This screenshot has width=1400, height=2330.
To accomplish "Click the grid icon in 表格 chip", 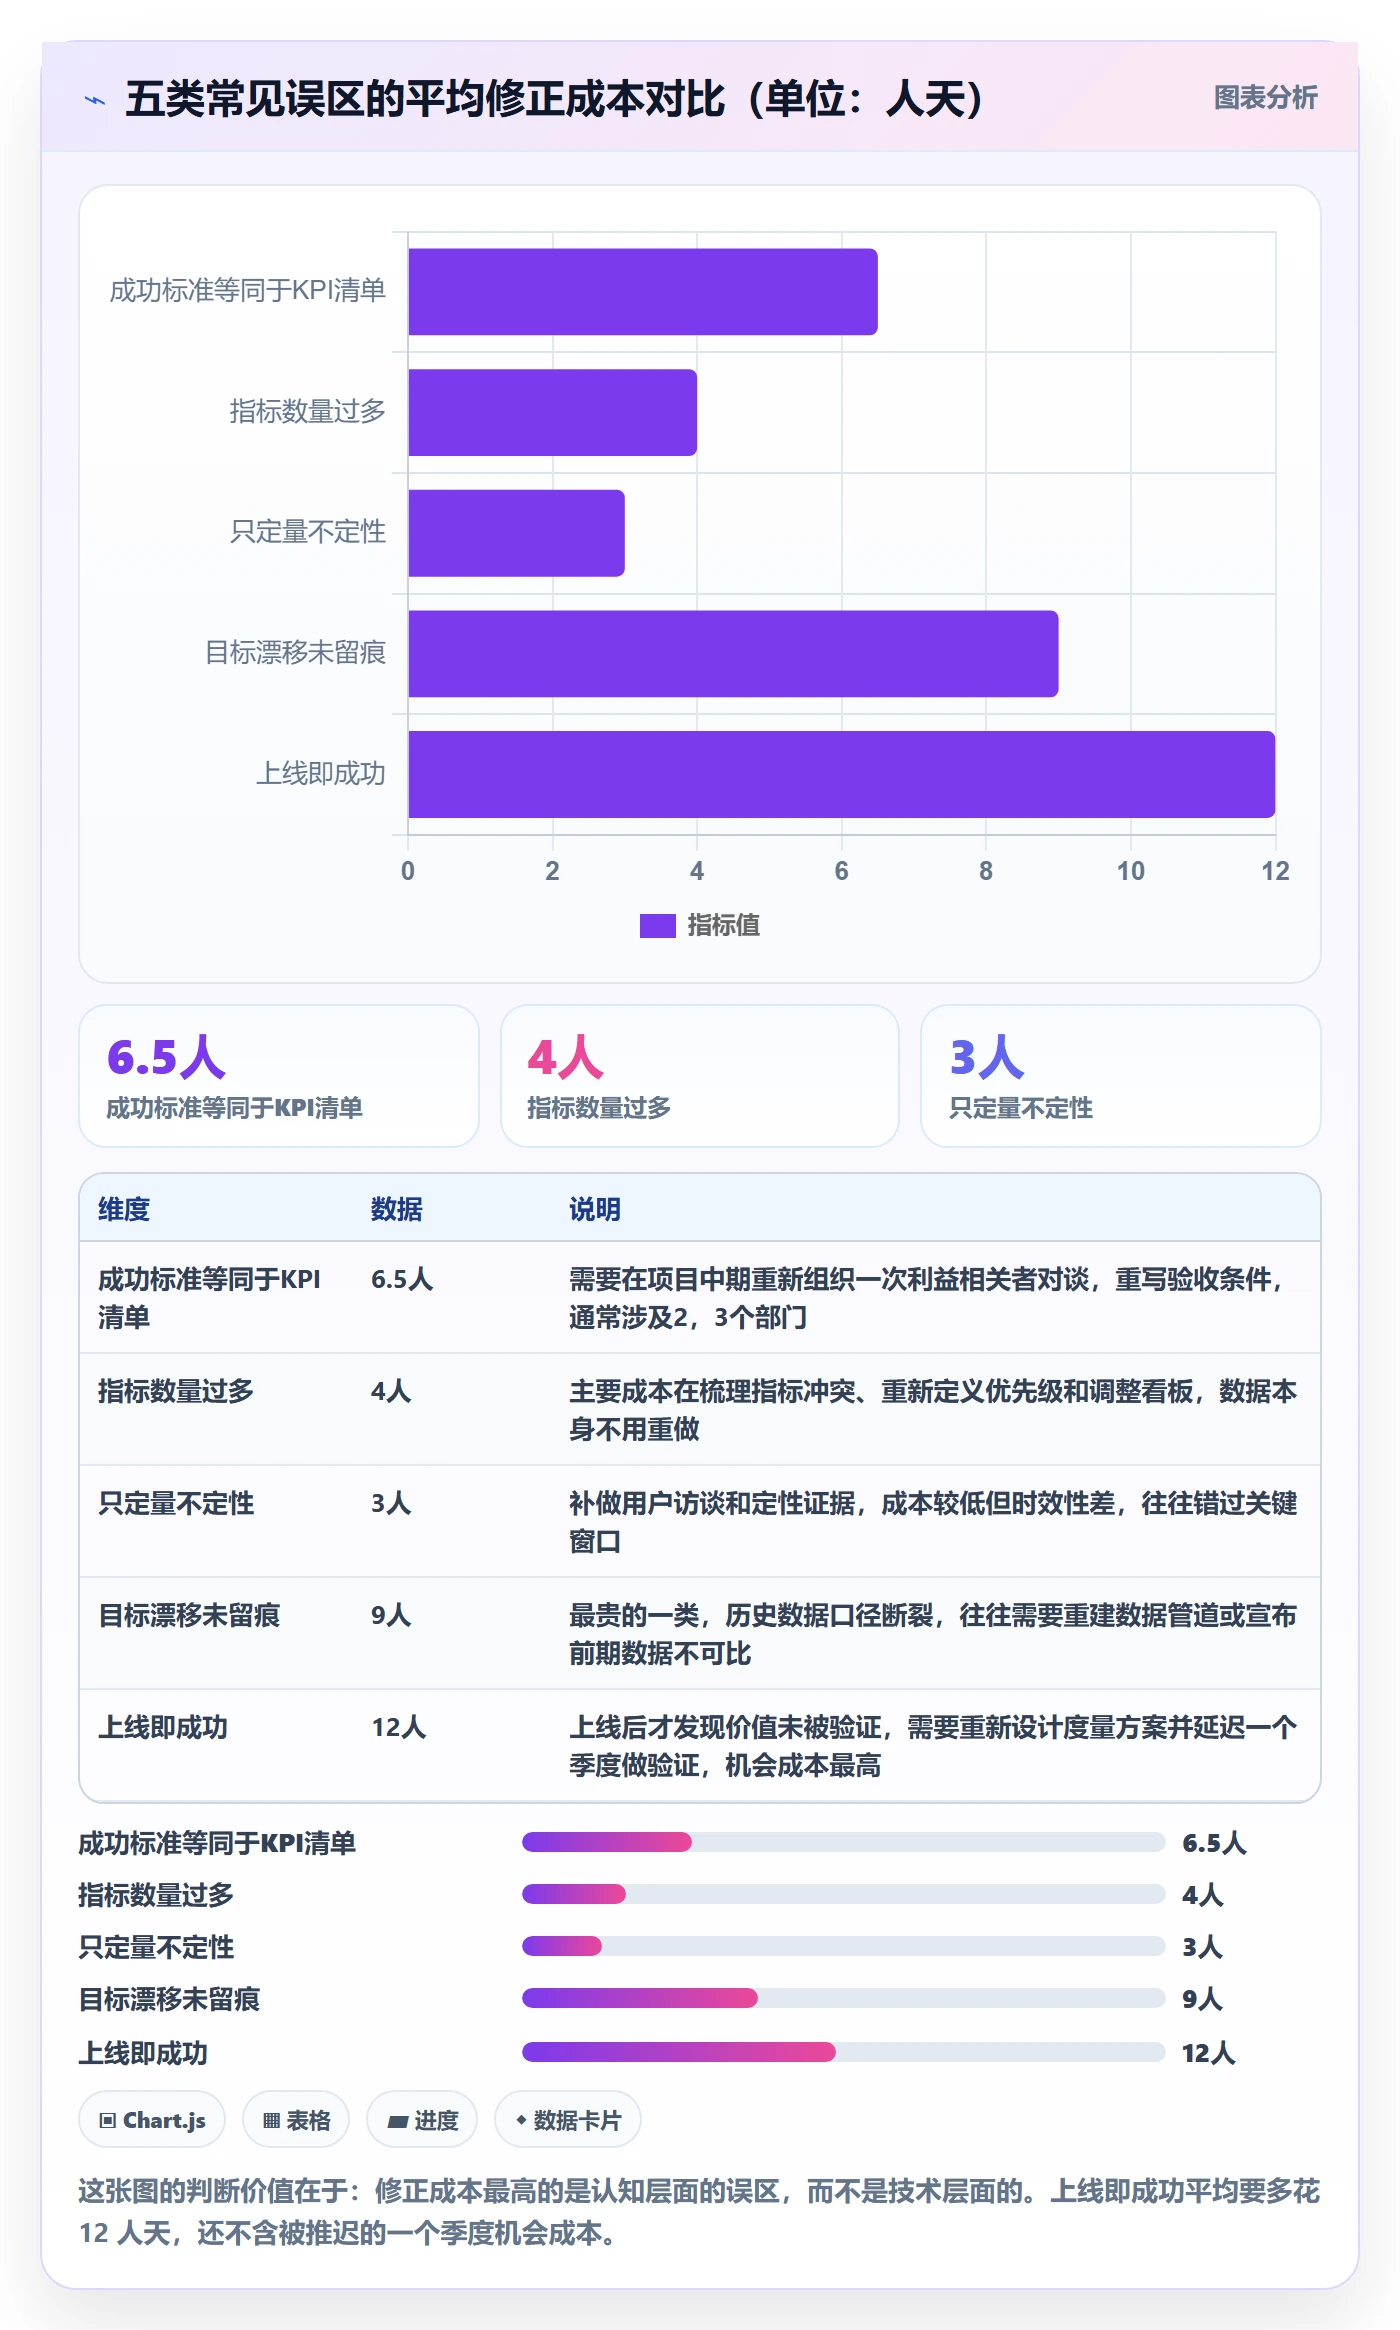I will 271,2120.
